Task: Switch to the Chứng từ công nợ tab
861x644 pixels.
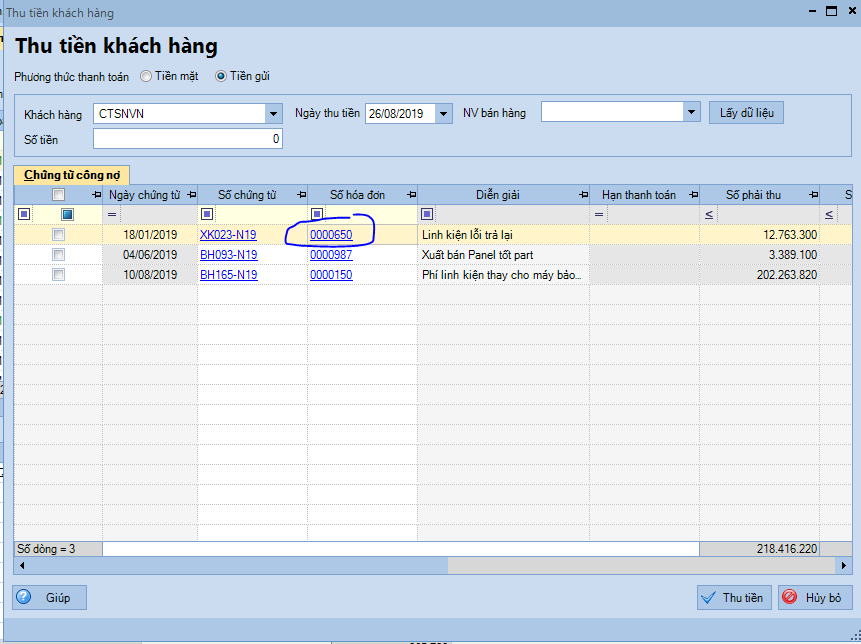Action: point(71,174)
